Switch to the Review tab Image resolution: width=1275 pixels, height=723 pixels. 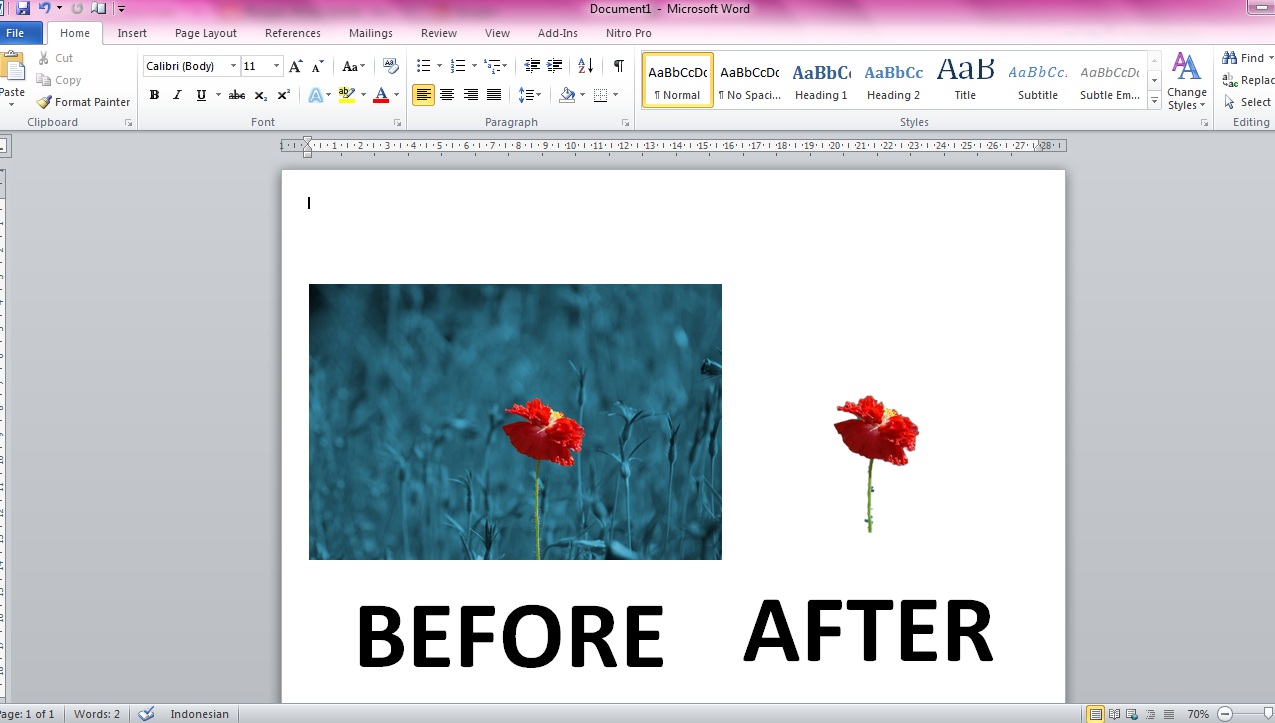coord(439,33)
